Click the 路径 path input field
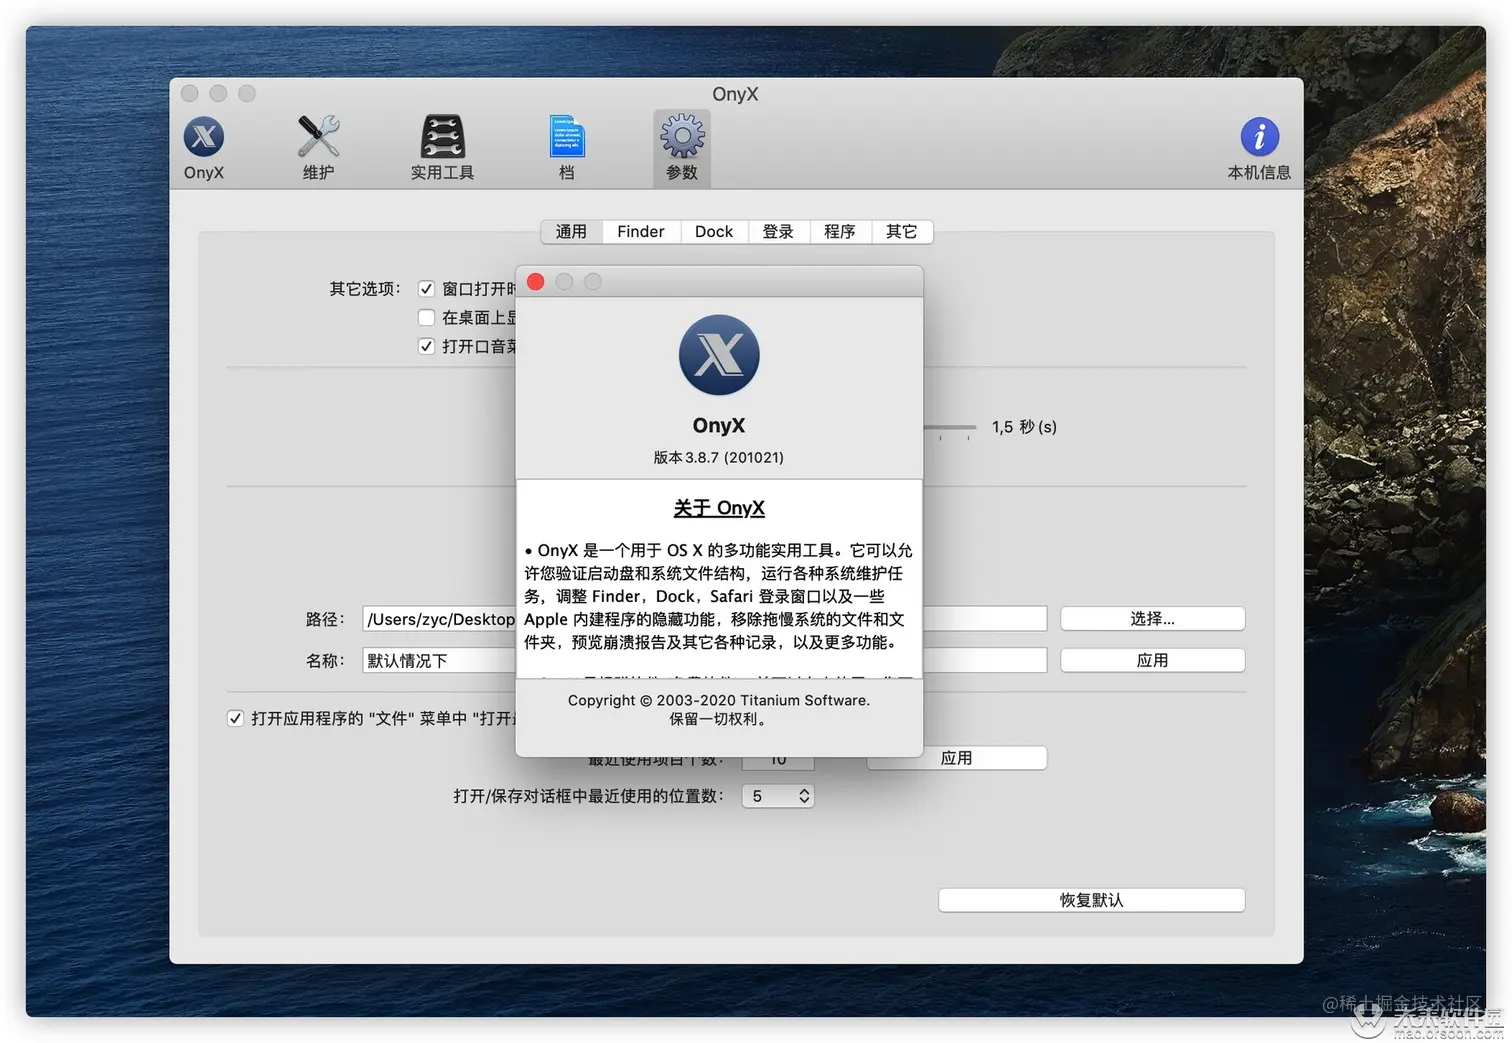This screenshot has width=1512, height=1043. coord(704,619)
